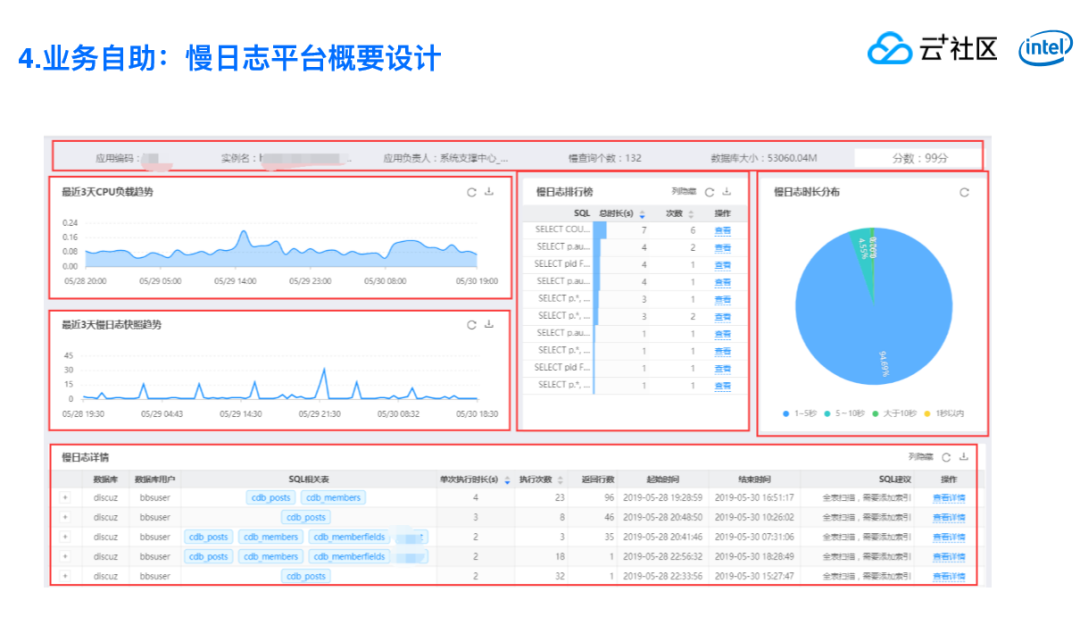Refresh the 慢日志排行榜 table

click(x=709, y=192)
